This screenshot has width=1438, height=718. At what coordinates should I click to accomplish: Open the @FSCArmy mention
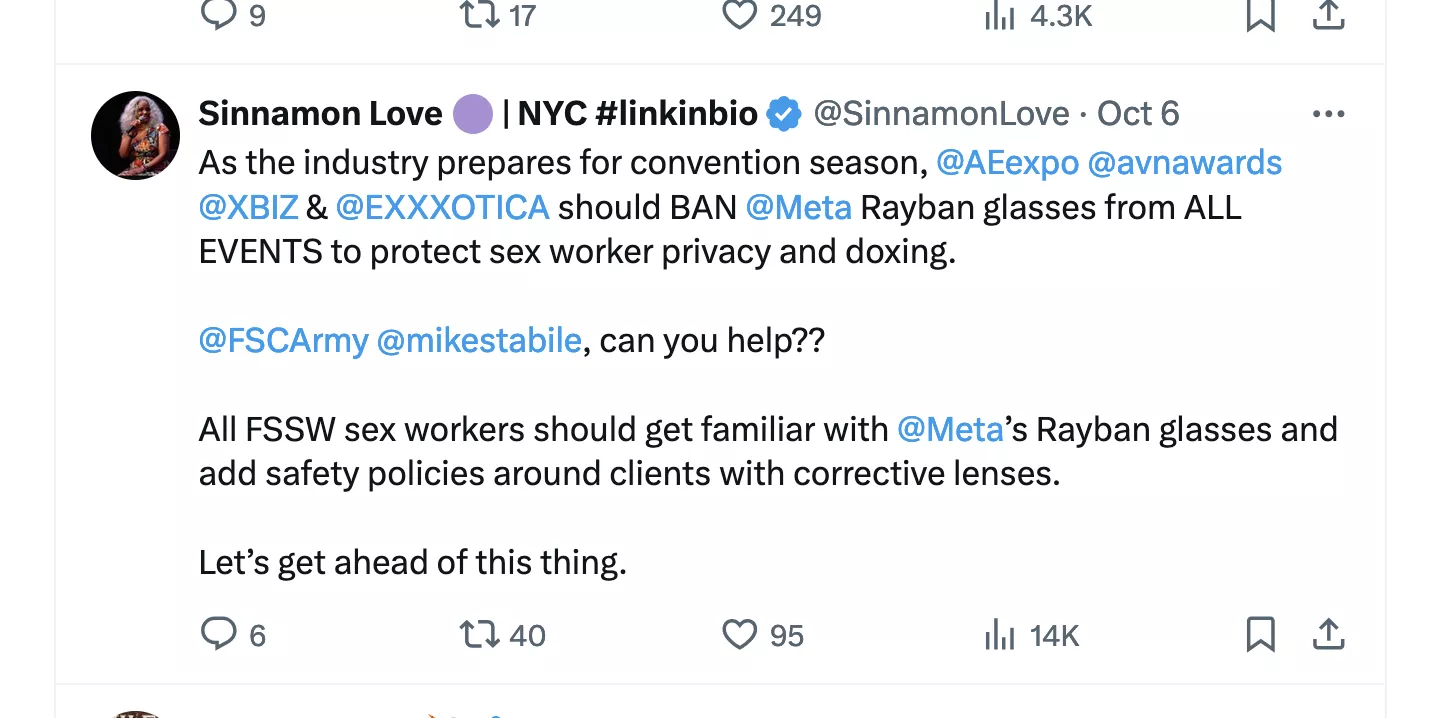[283, 341]
